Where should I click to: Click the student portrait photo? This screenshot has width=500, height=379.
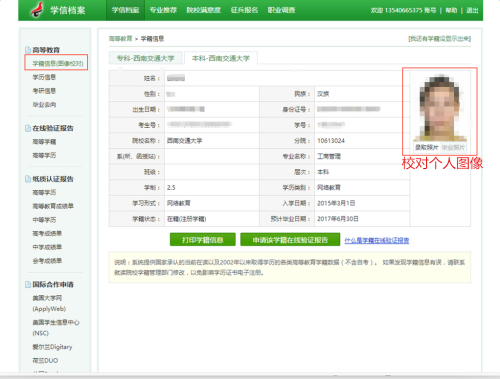439,108
